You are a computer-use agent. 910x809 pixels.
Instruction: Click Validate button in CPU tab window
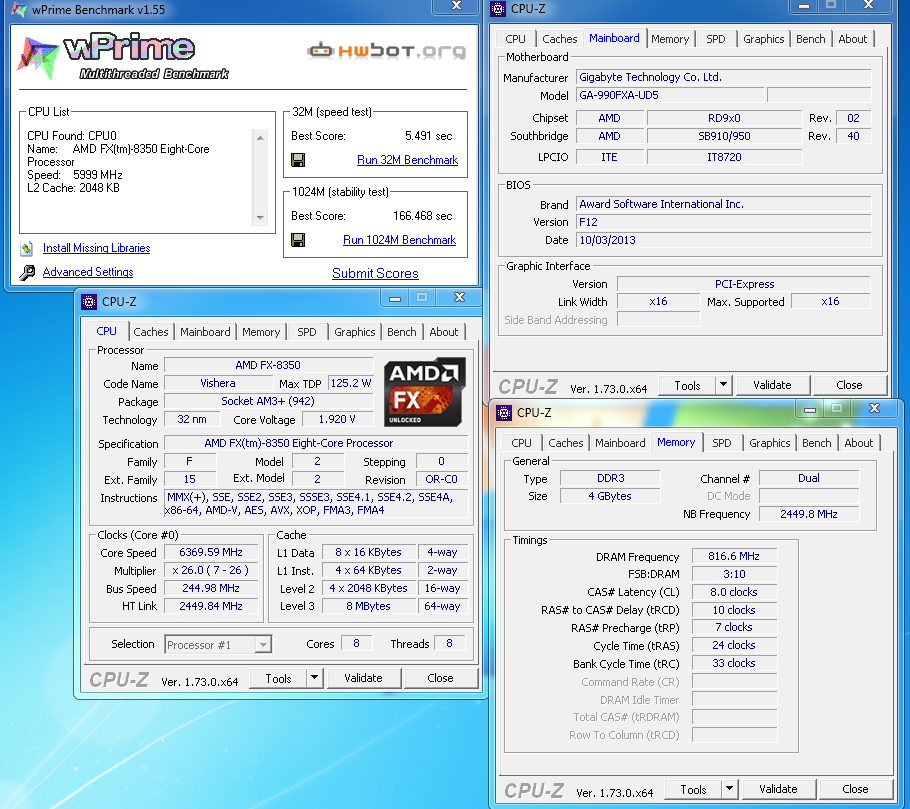[x=363, y=678]
